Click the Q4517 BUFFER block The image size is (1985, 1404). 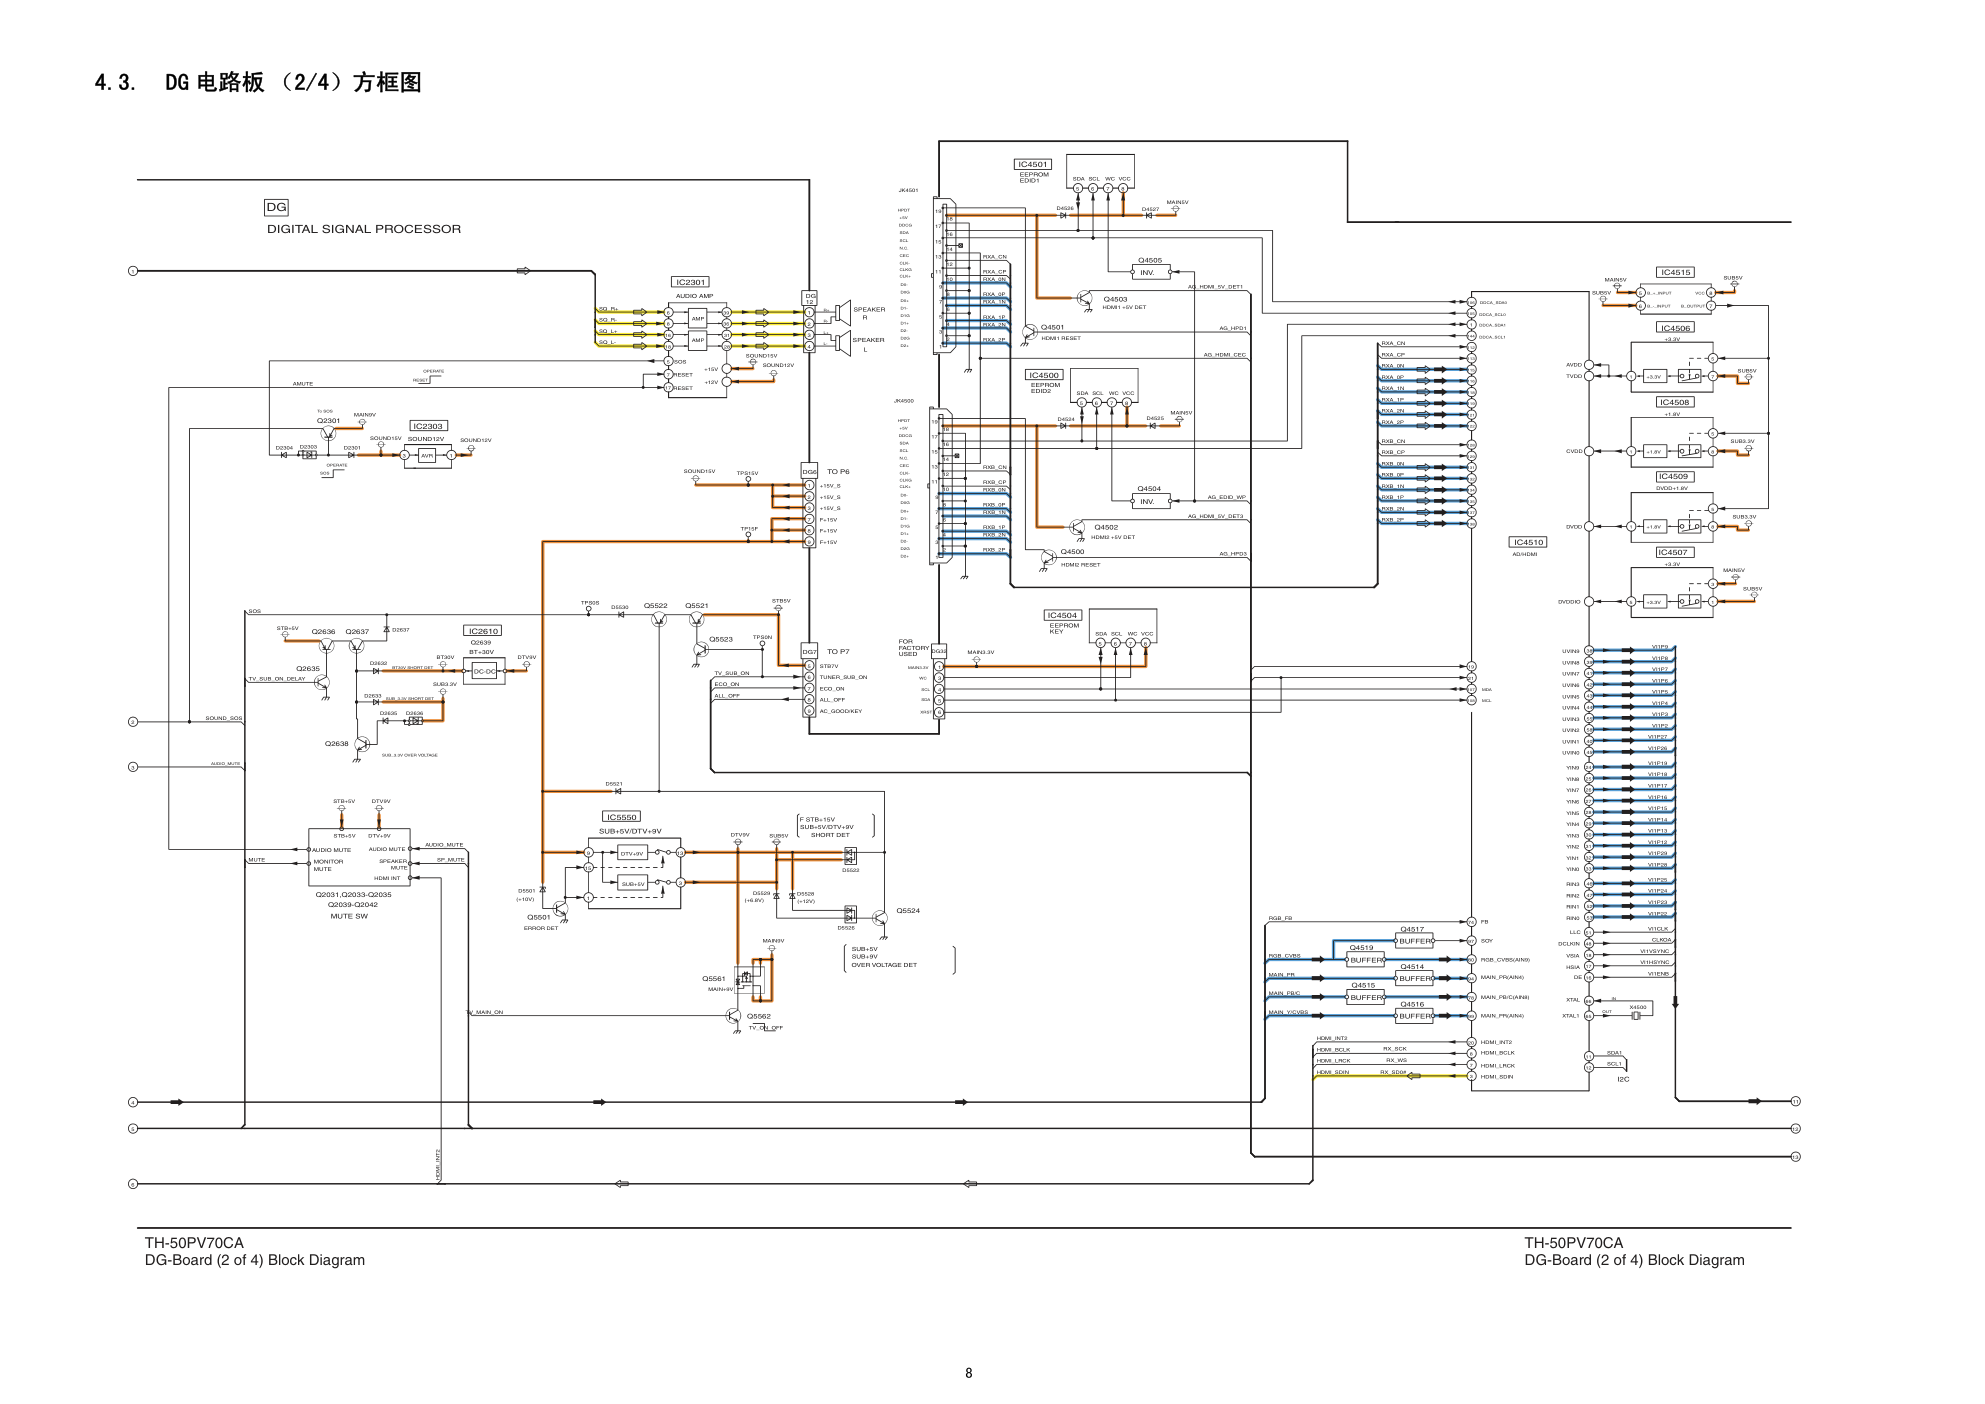[1415, 940]
